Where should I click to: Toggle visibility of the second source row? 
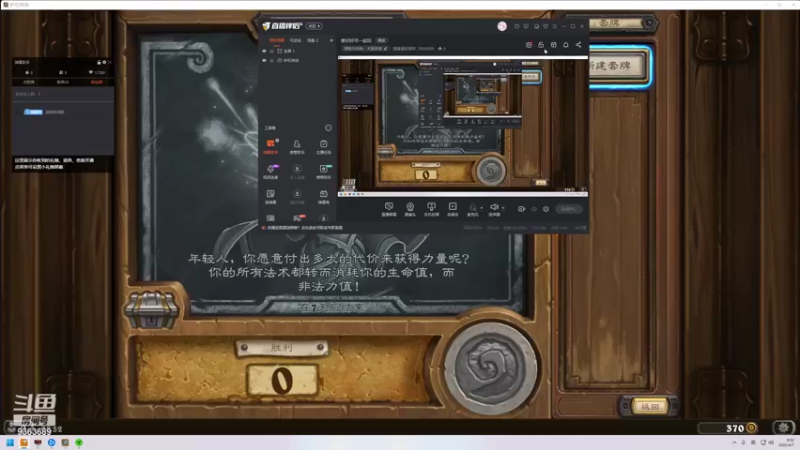tap(264, 60)
